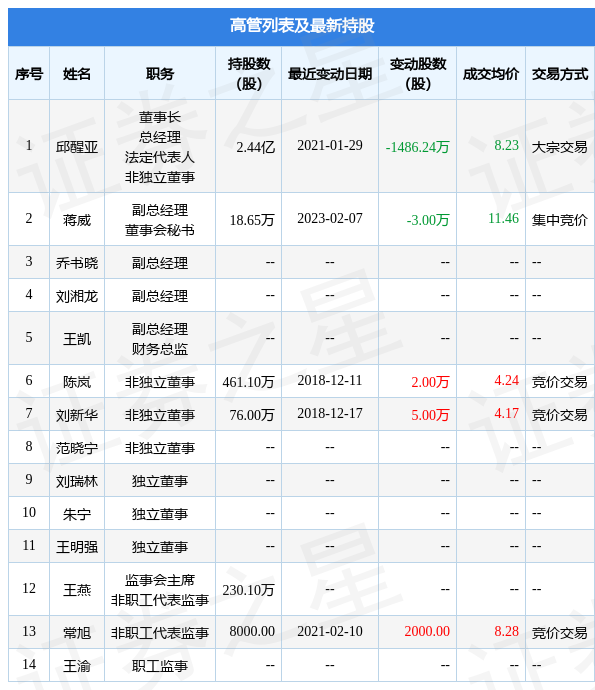Click the date 2021-01-29
This screenshot has height=690, width=595.
tap(330, 145)
